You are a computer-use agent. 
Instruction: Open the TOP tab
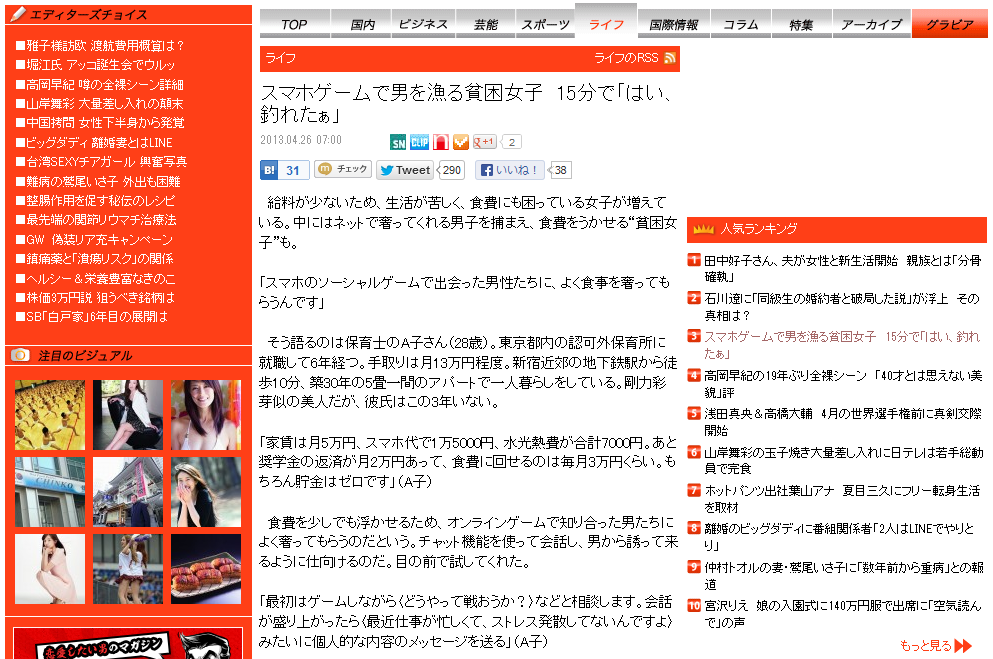[294, 25]
